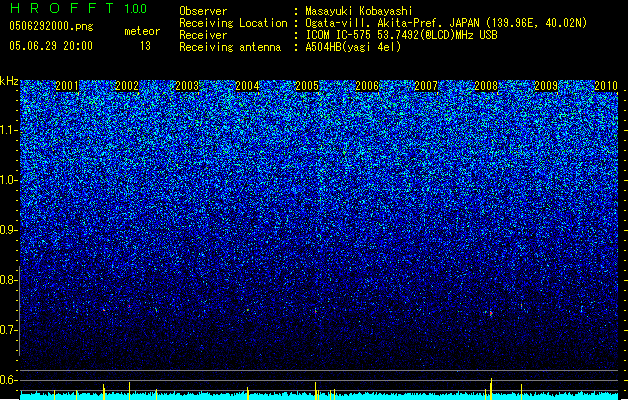Click the 0.8 kHz axis label
Screen dimensions: 629x400
(x=9, y=280)
